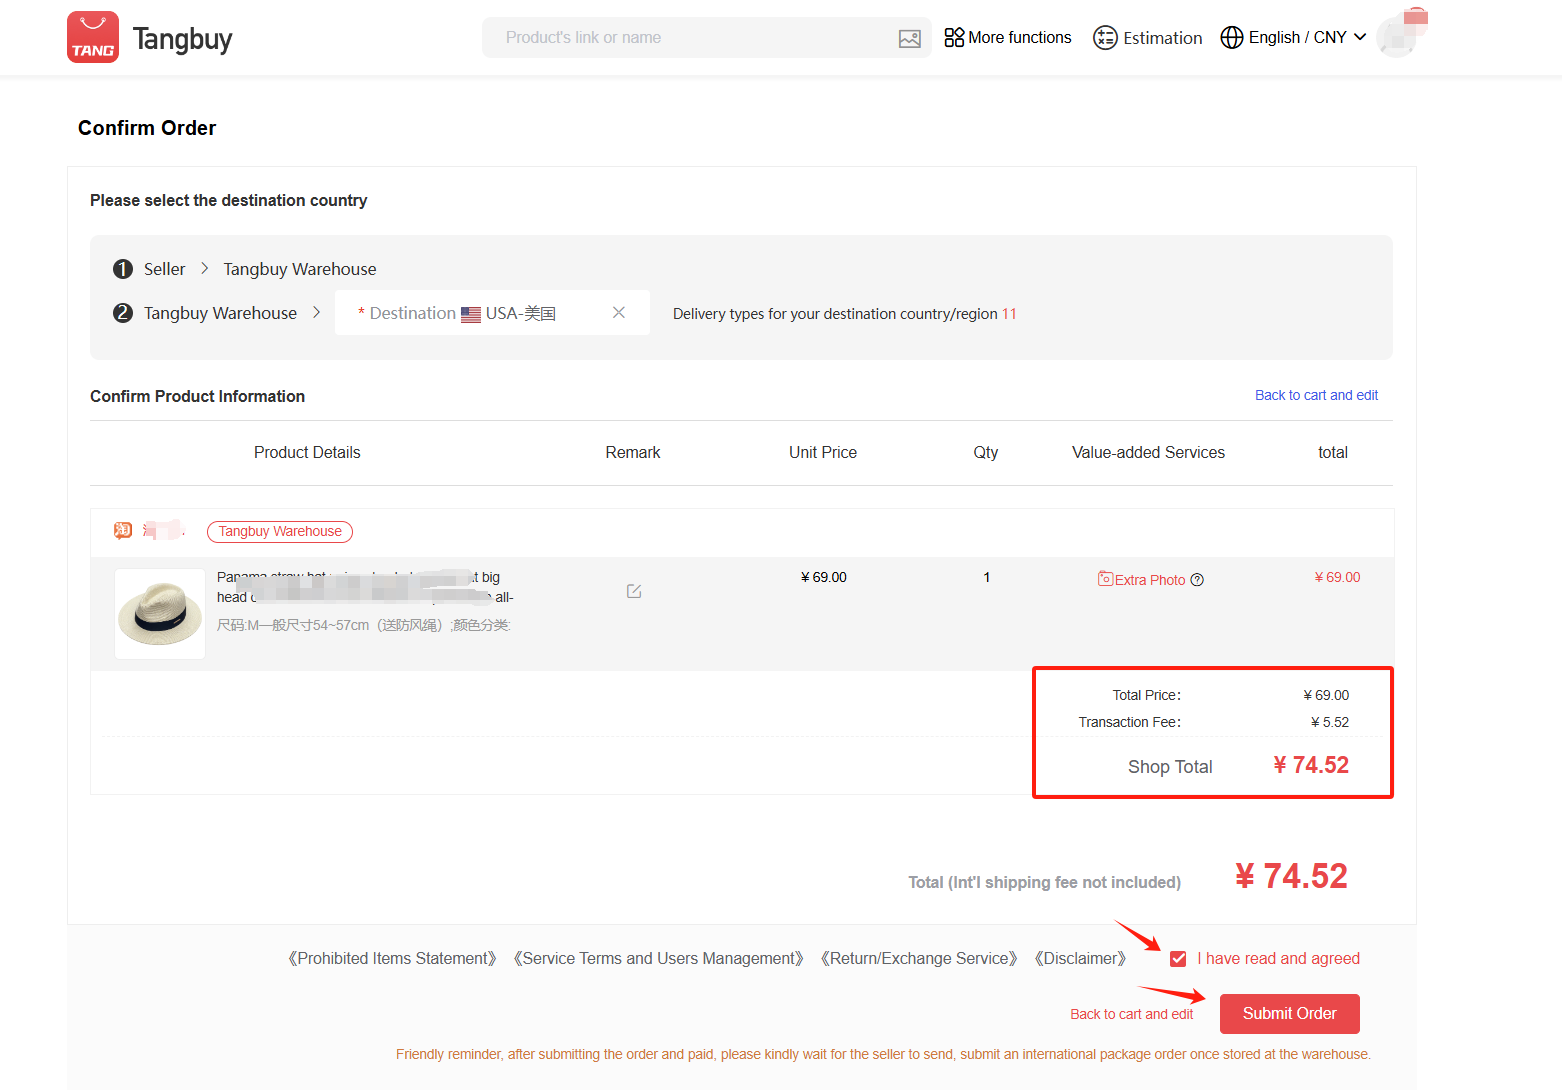Viewport: 1562px width, 1090px height.
Task: Open the Estimation calculator
Action: pos(1147,38)
